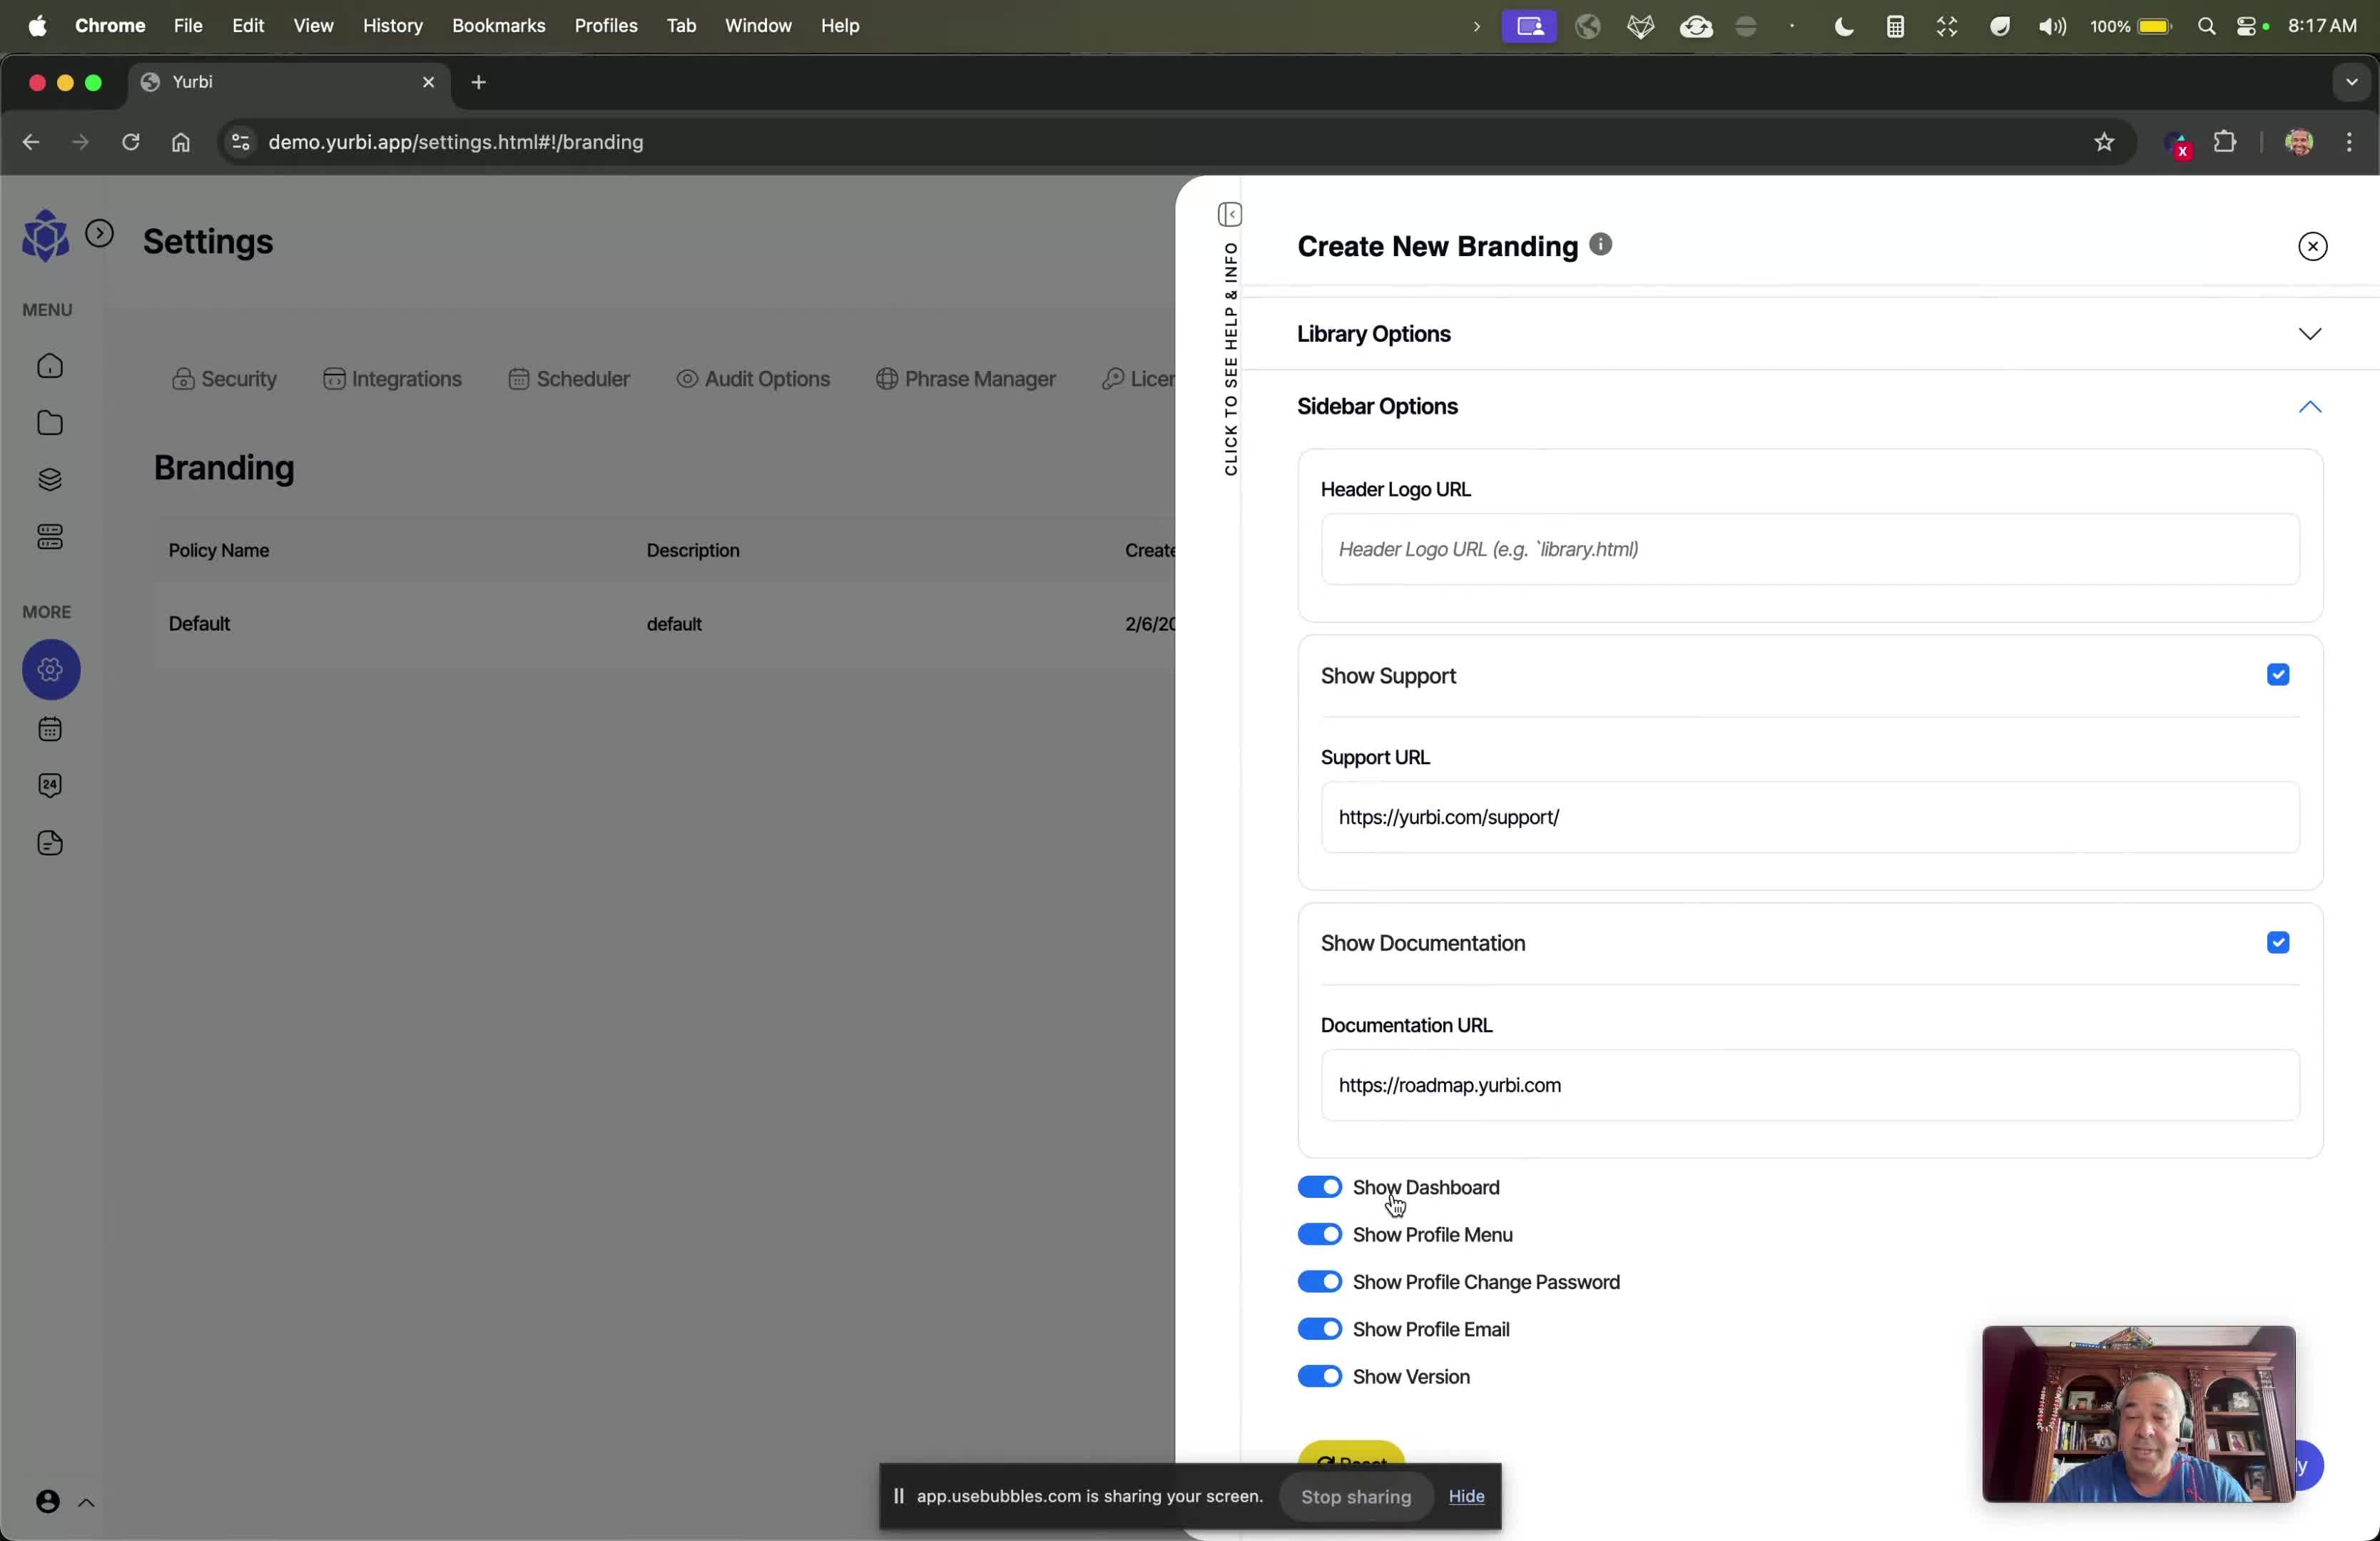Click the Hide link in sharing bar

[1466, 1497]
